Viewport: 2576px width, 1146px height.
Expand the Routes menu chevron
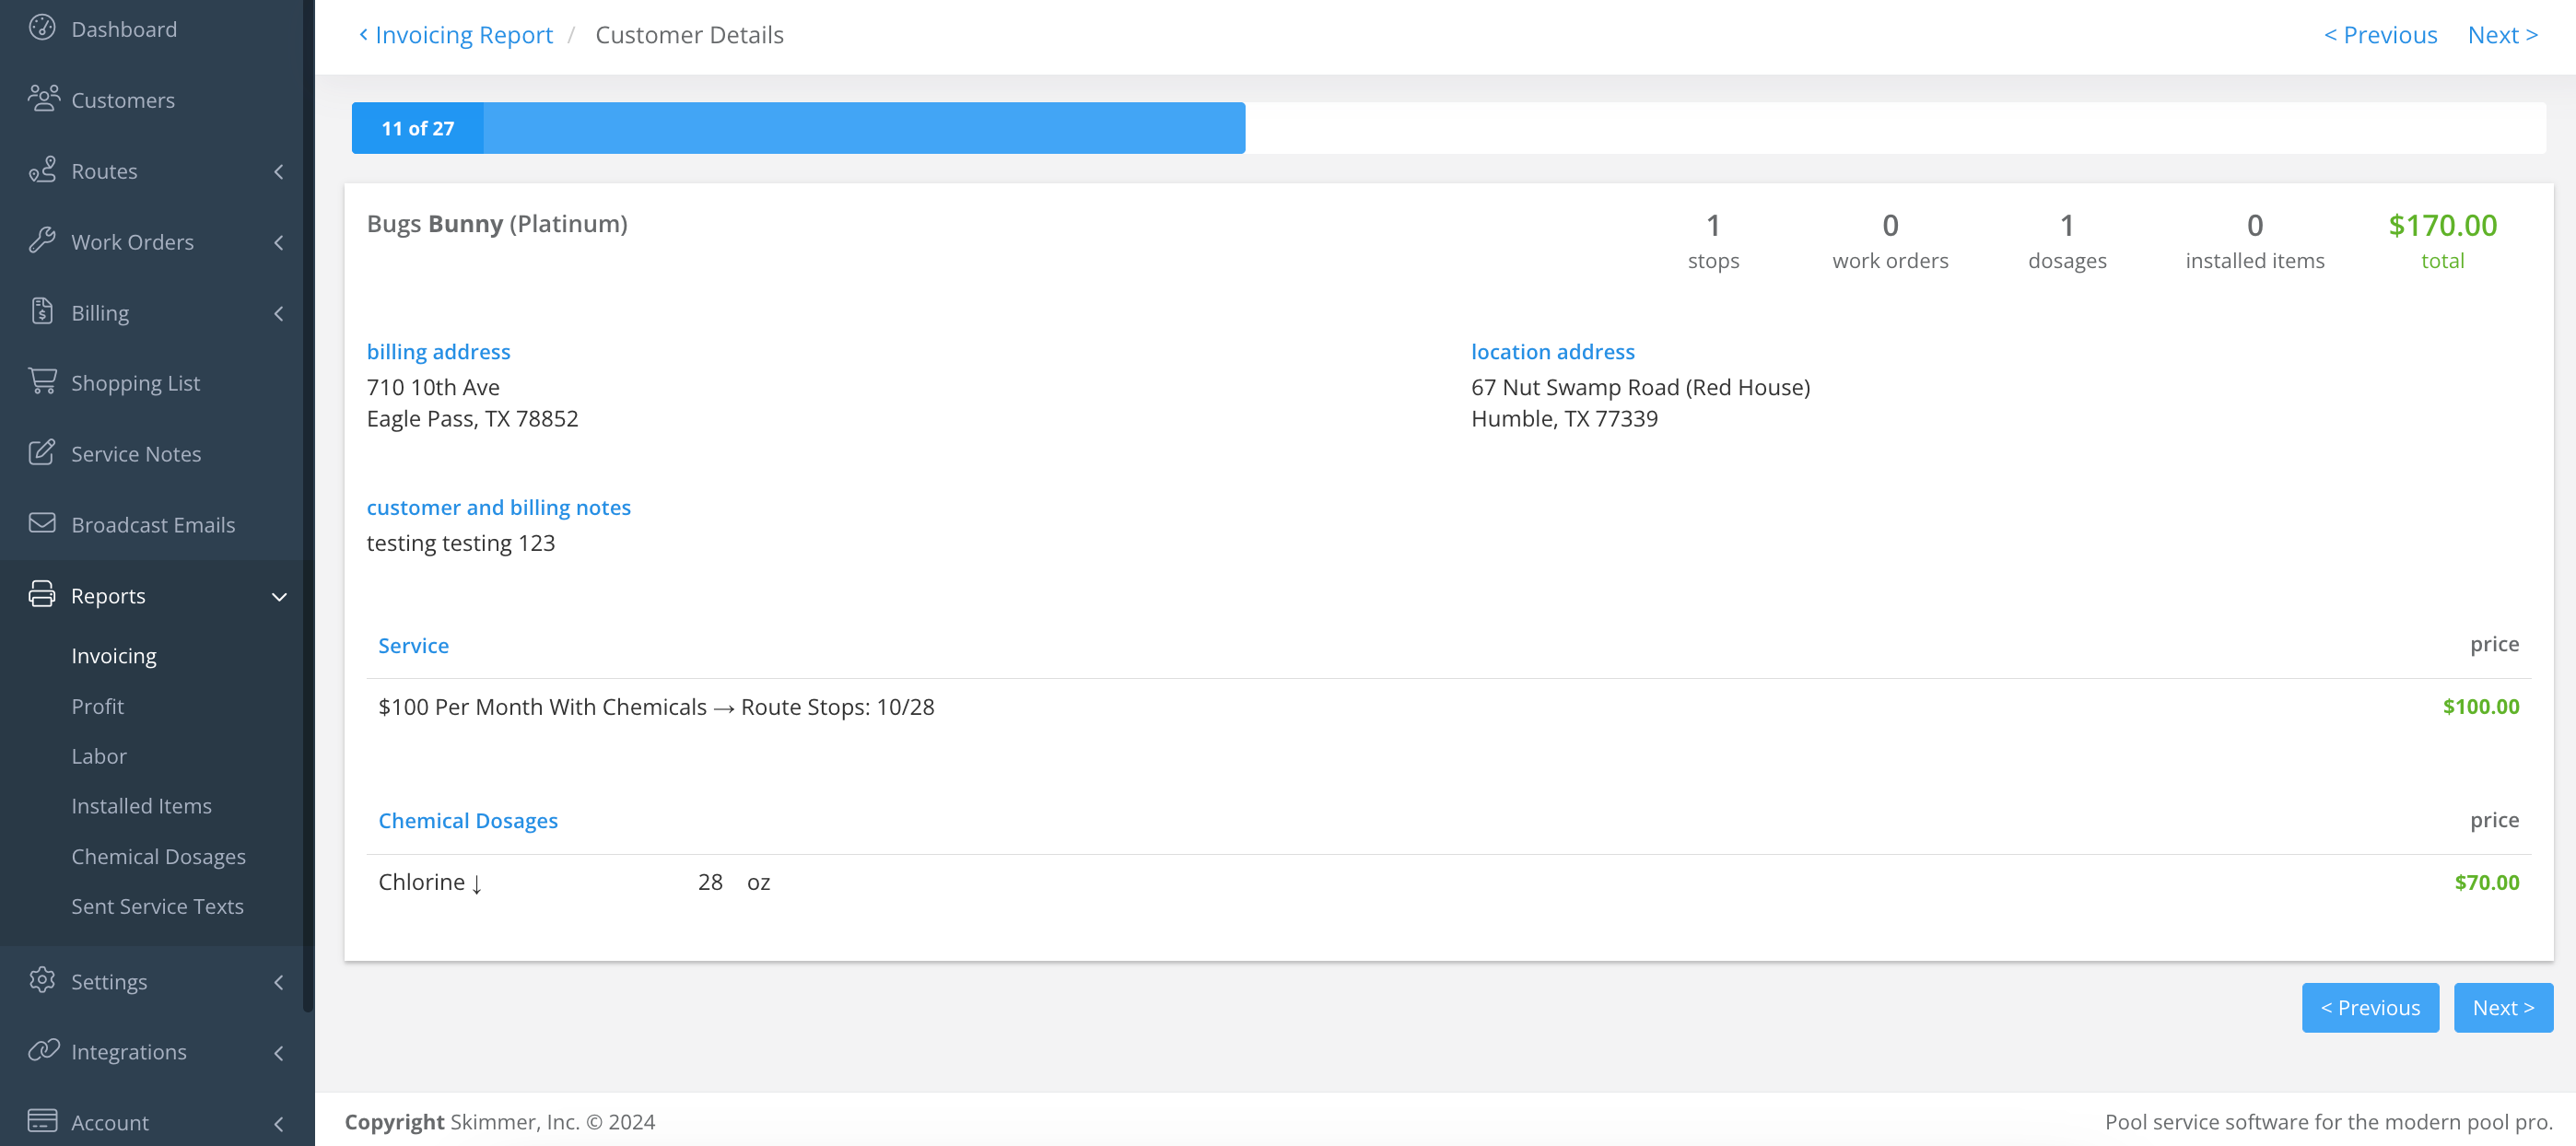tap(279, 171)
